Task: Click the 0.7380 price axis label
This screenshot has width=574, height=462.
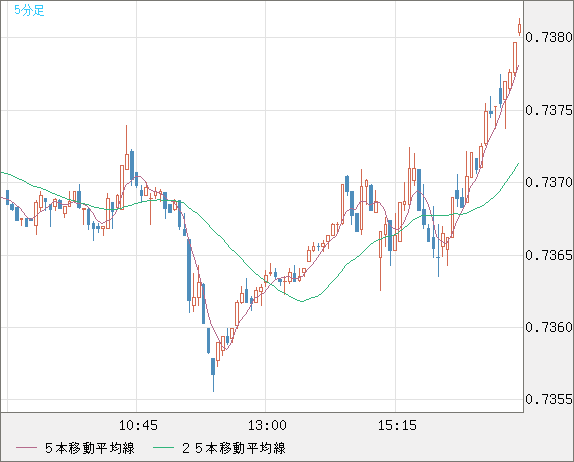Action: pos(549,37)
